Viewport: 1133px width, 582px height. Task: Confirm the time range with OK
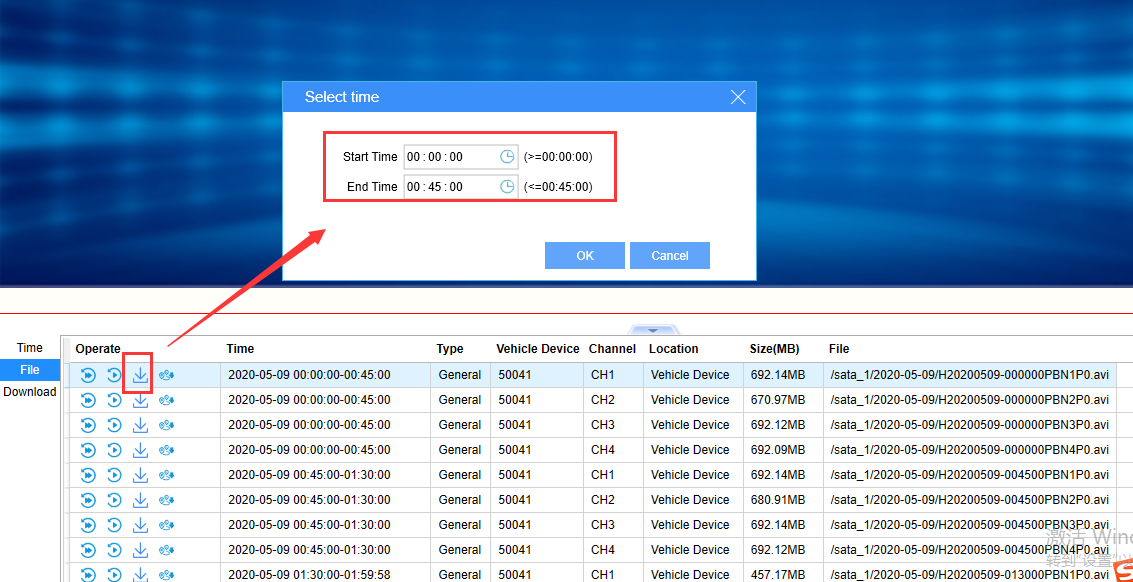coord(585,256)
